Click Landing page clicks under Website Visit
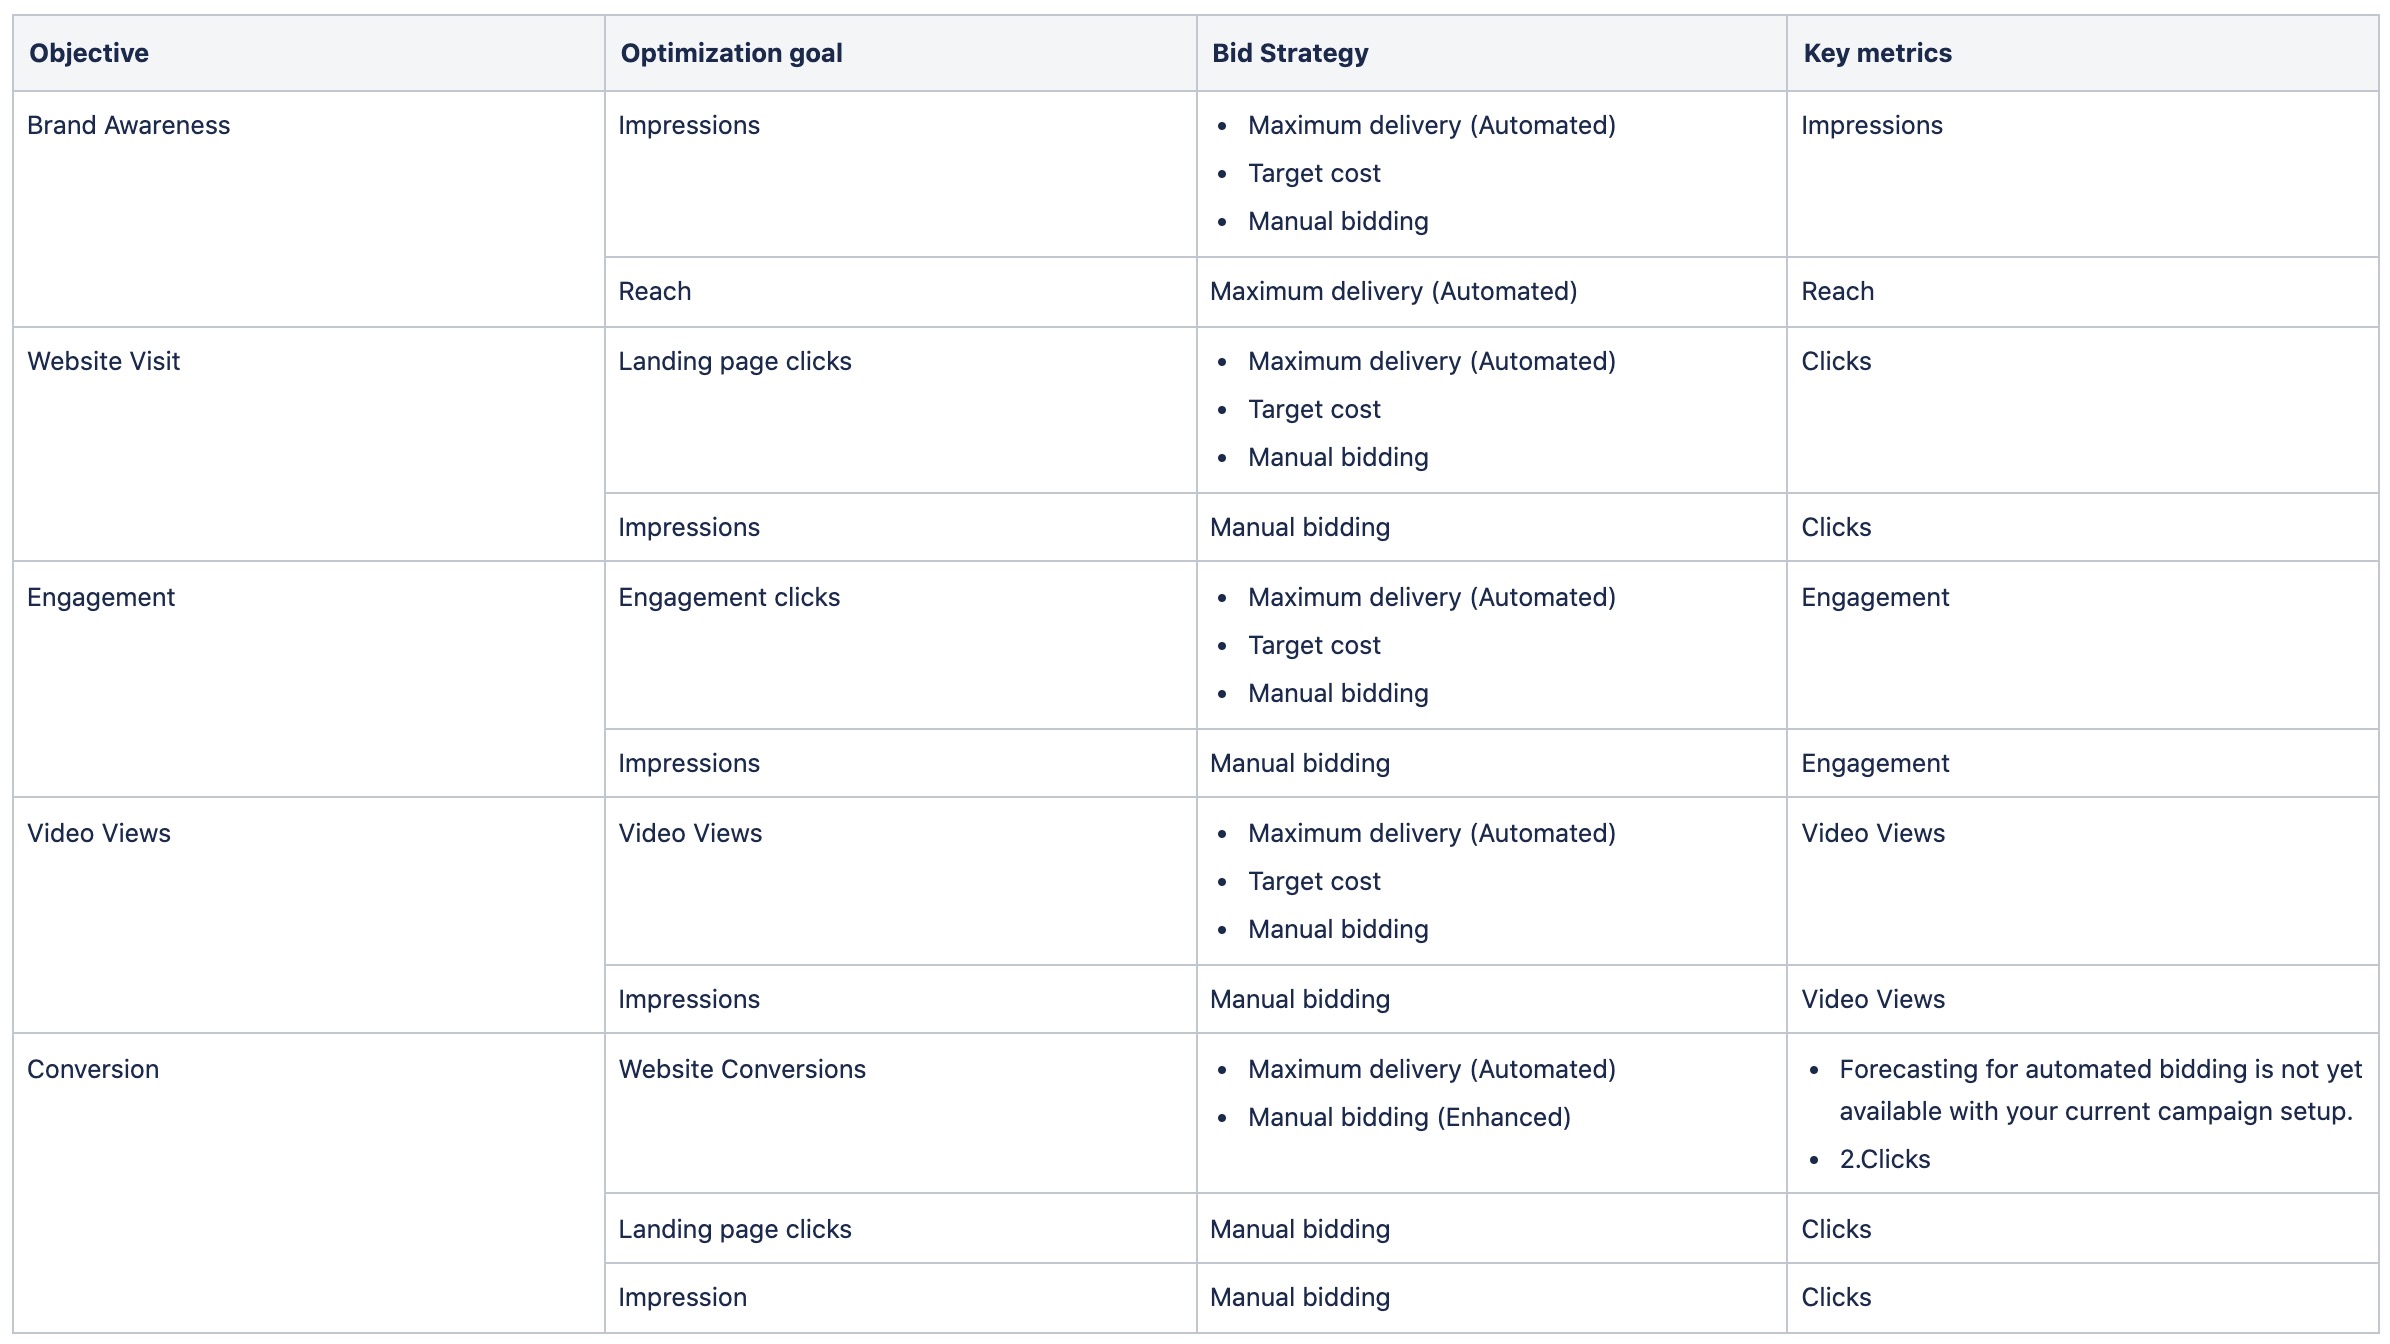2390x1344 pixels. point(735,361)
